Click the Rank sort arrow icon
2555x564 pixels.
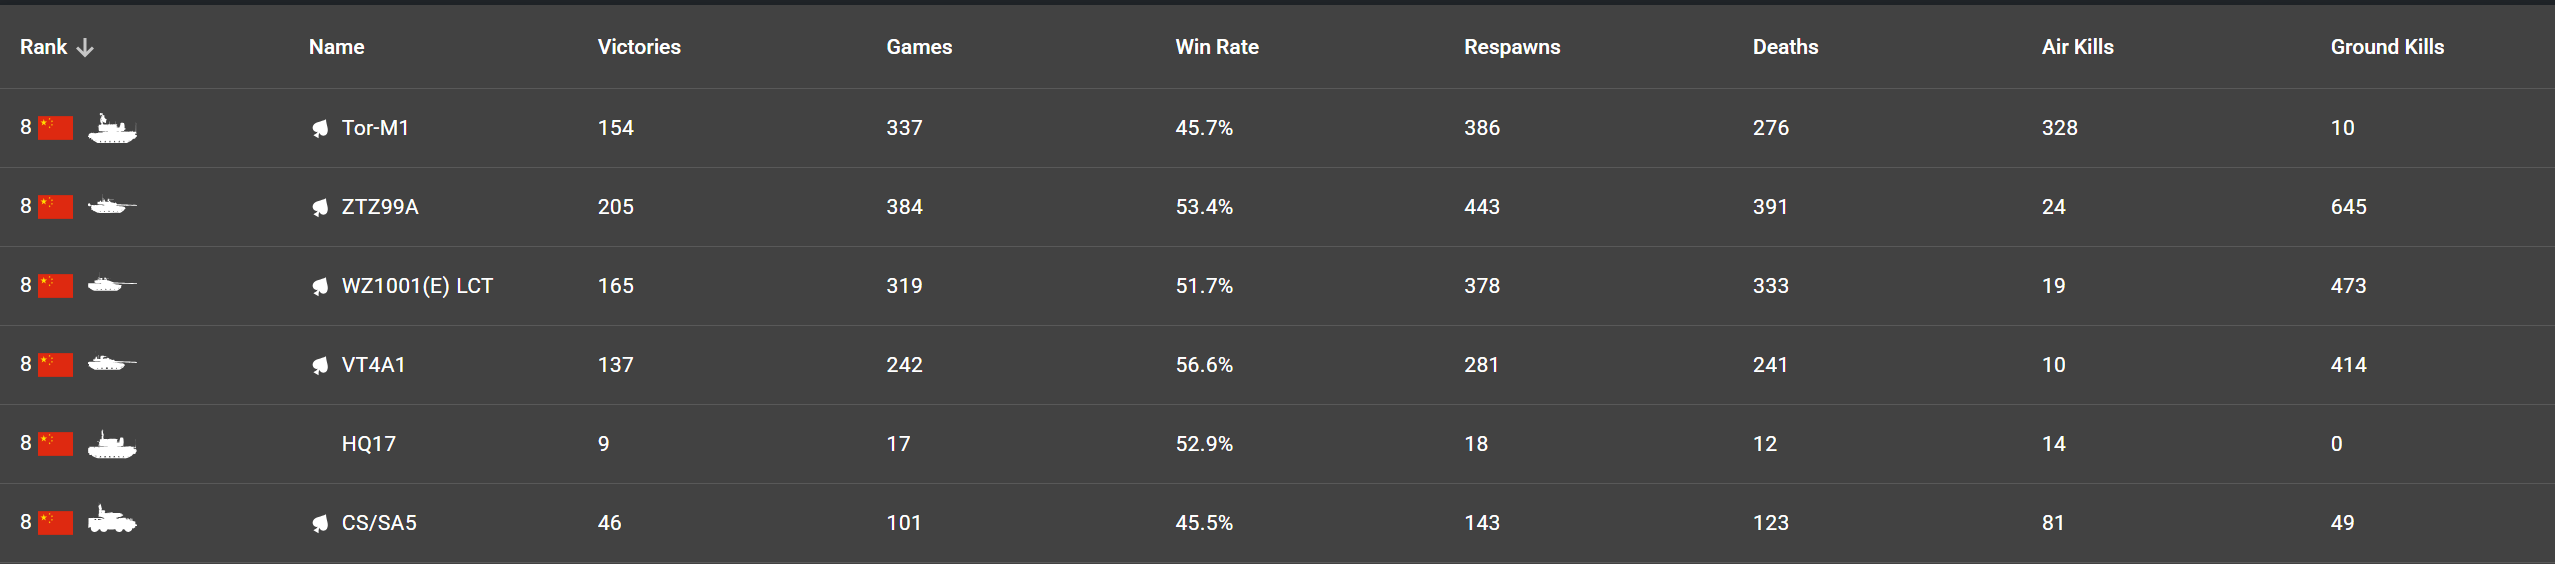85,47
